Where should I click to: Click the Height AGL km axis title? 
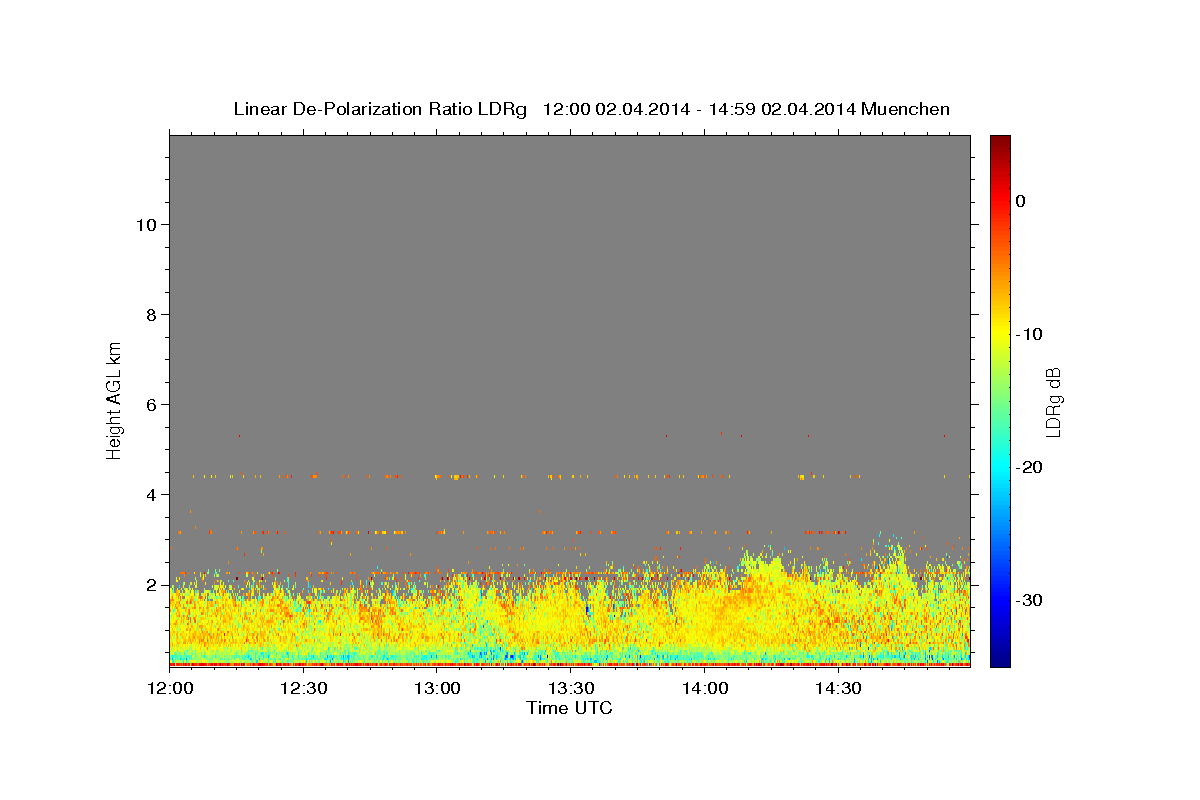[x=114, y=400]
